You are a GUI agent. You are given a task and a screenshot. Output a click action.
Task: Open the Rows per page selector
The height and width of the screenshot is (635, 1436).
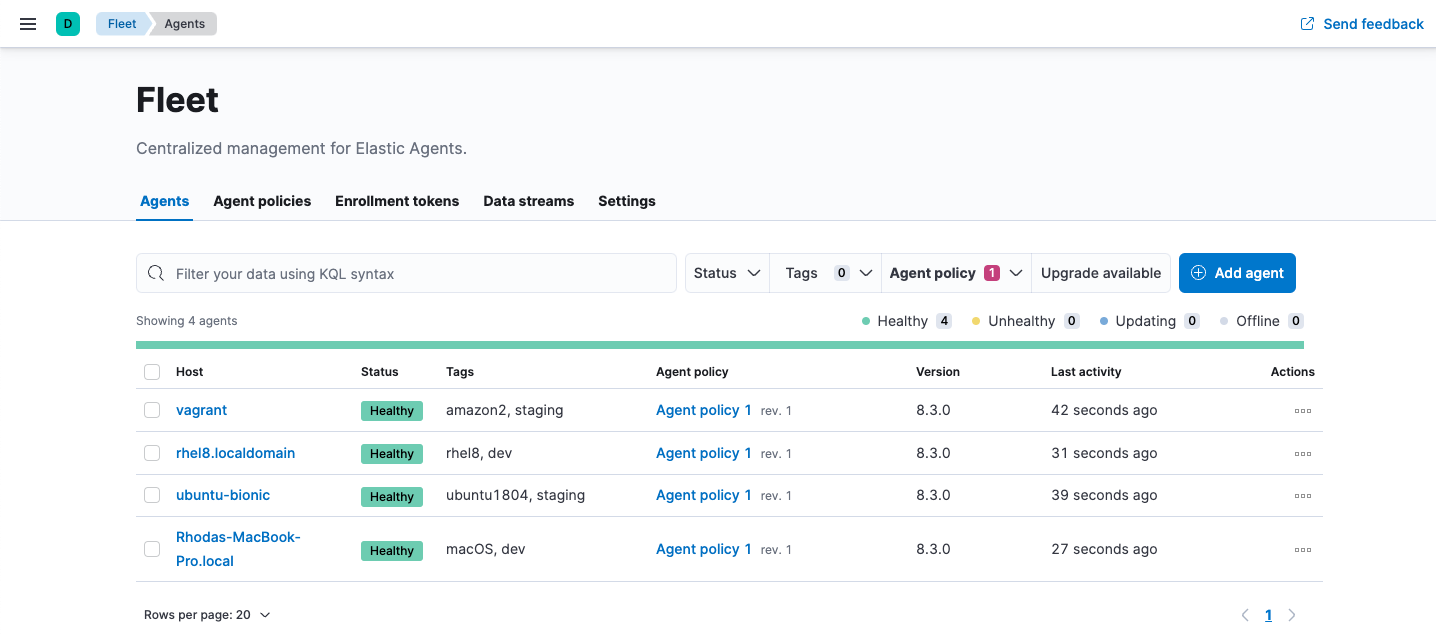click(x=208, y=614)
